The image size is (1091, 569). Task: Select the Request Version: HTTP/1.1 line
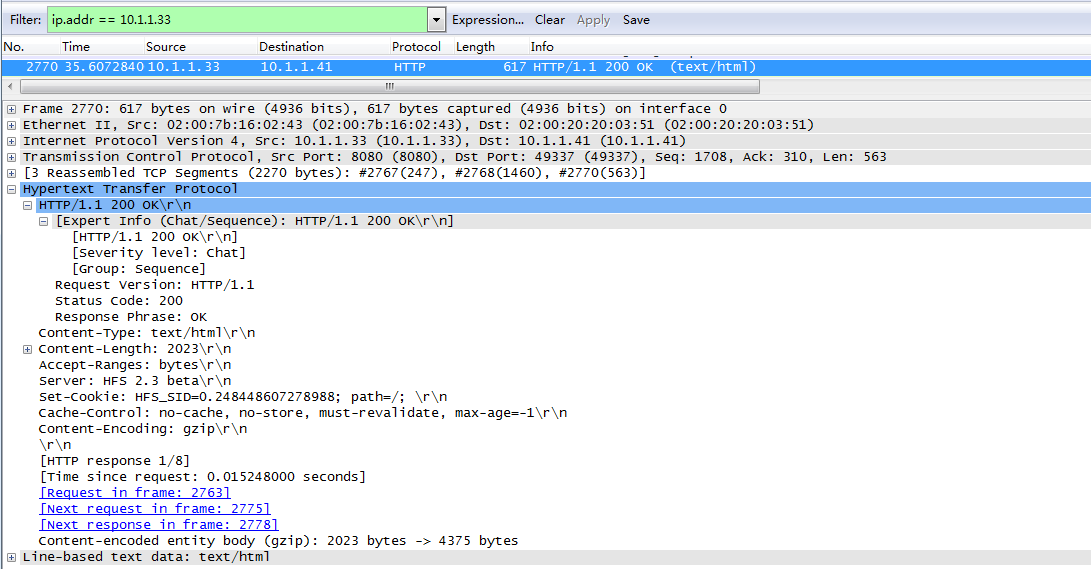(x=154, y=284)
